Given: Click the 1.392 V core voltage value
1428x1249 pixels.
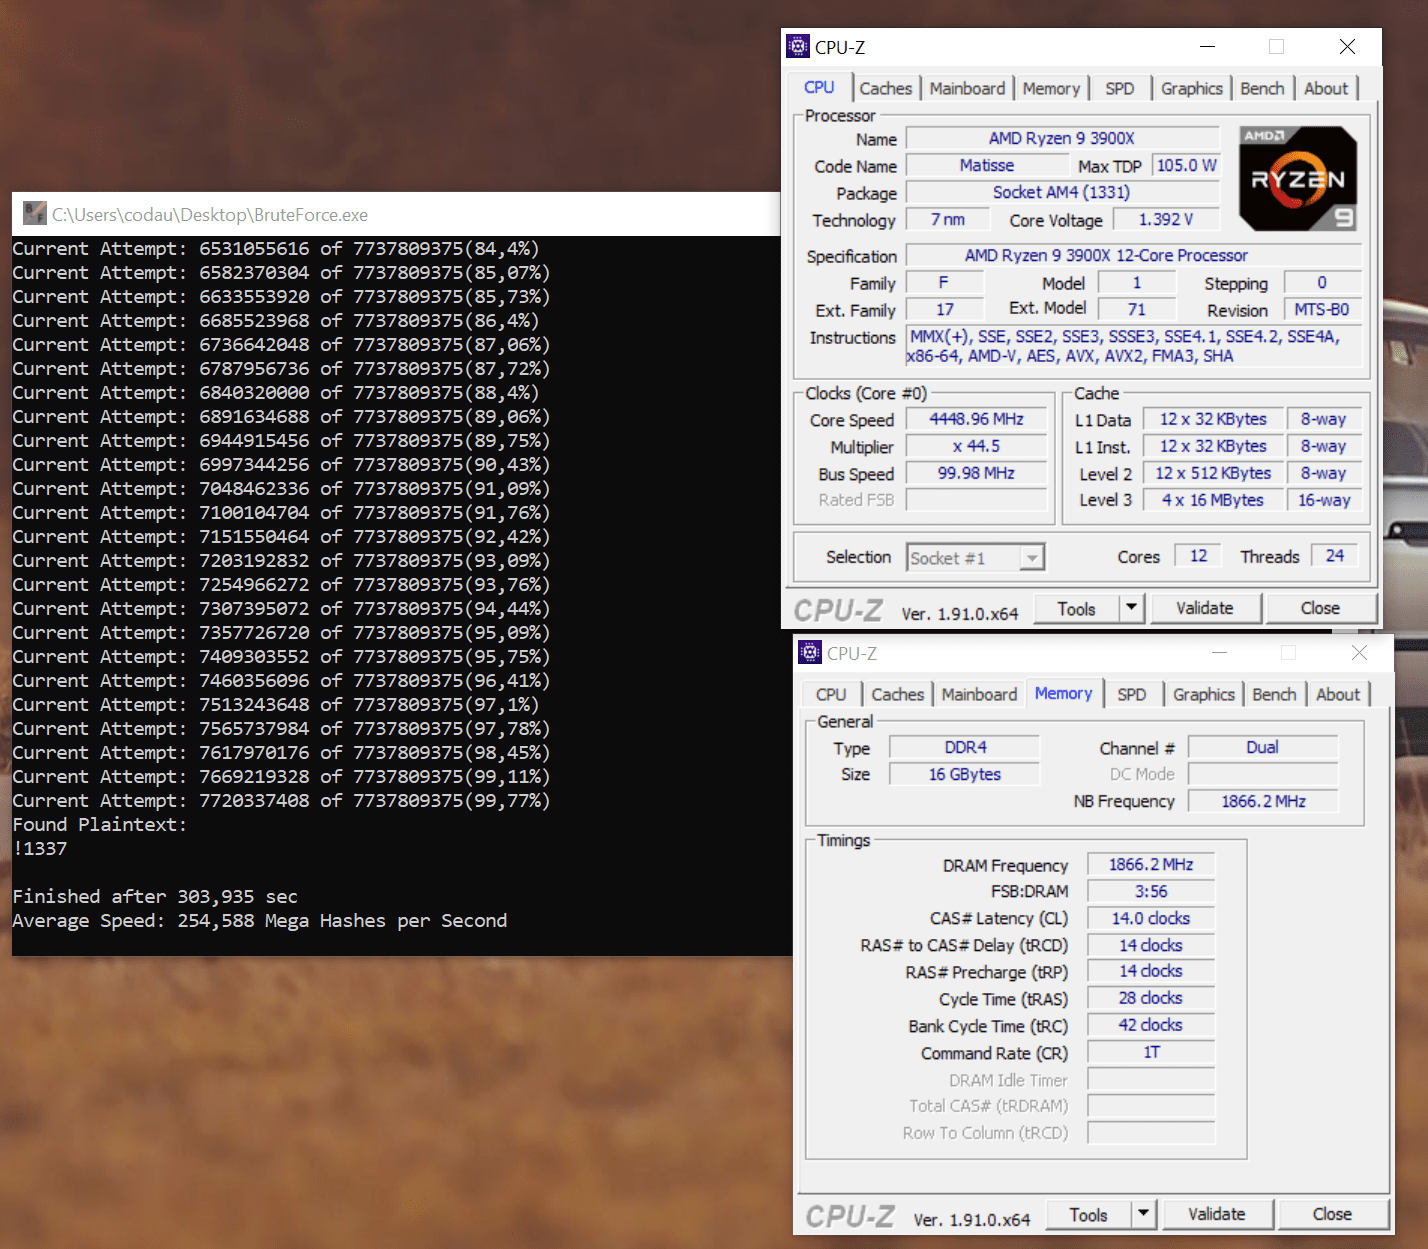Looking at the screenshot, I should 1166,219.
